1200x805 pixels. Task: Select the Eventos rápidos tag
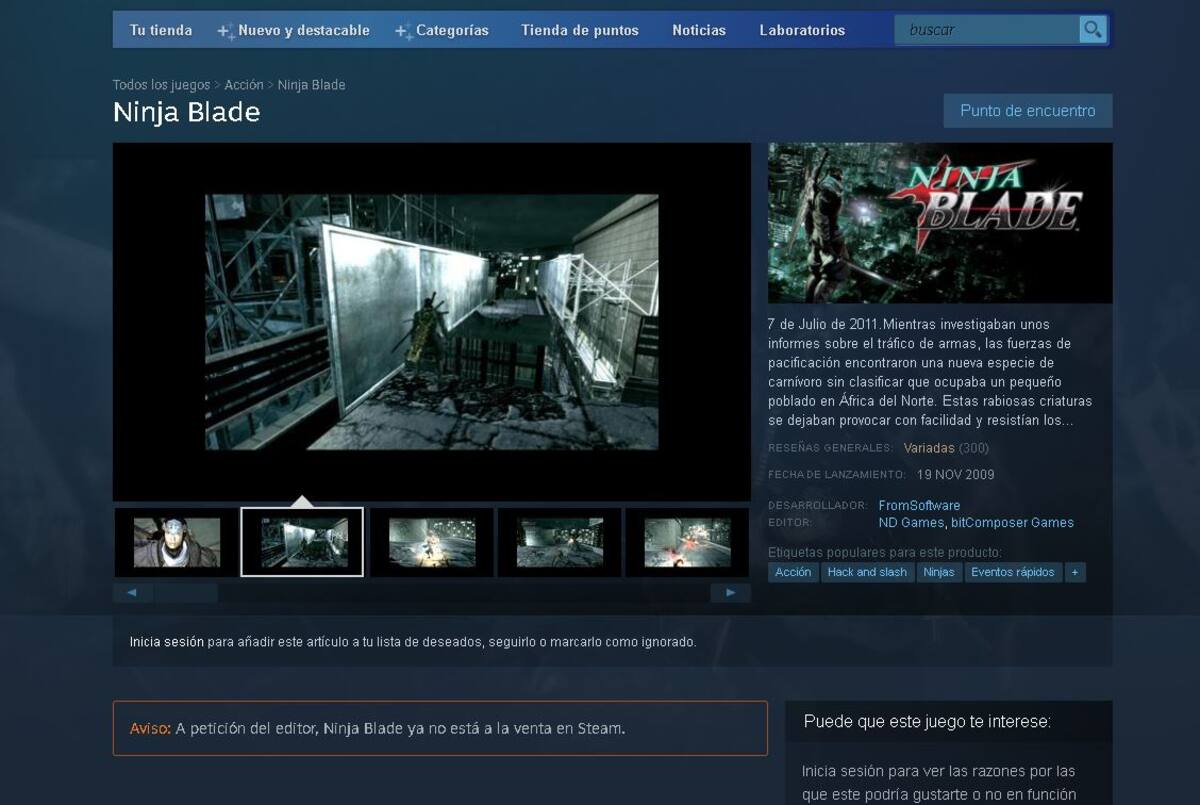(x=1013, y=572)
